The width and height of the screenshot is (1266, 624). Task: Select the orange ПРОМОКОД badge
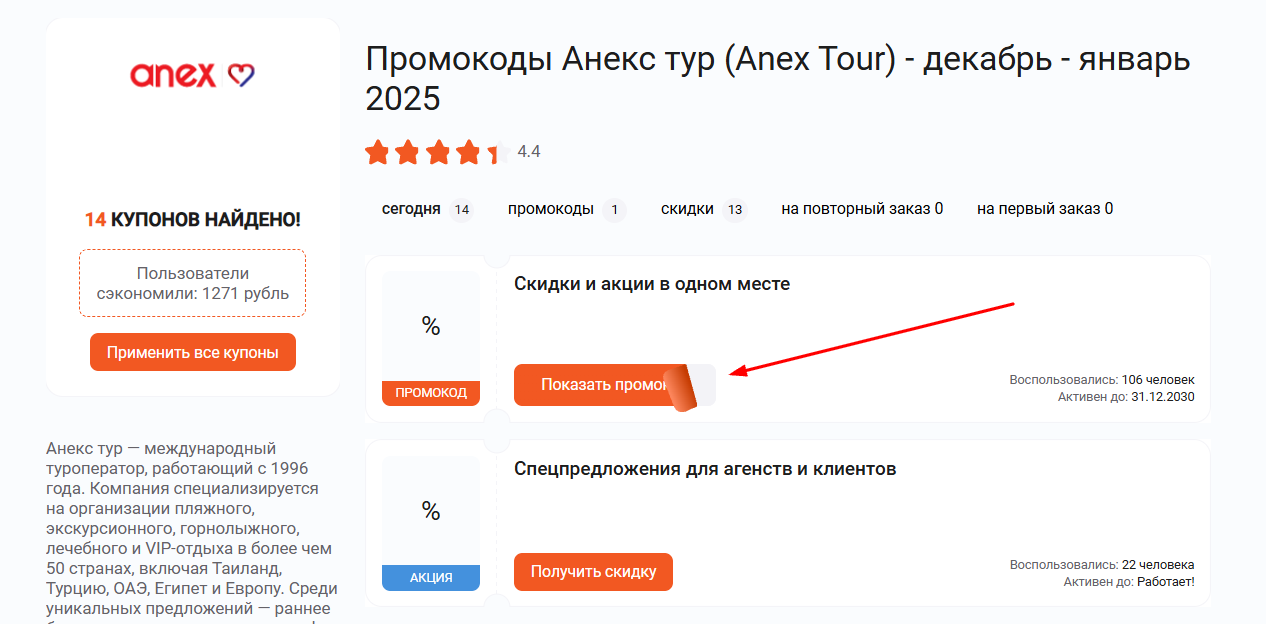point(430,393)
